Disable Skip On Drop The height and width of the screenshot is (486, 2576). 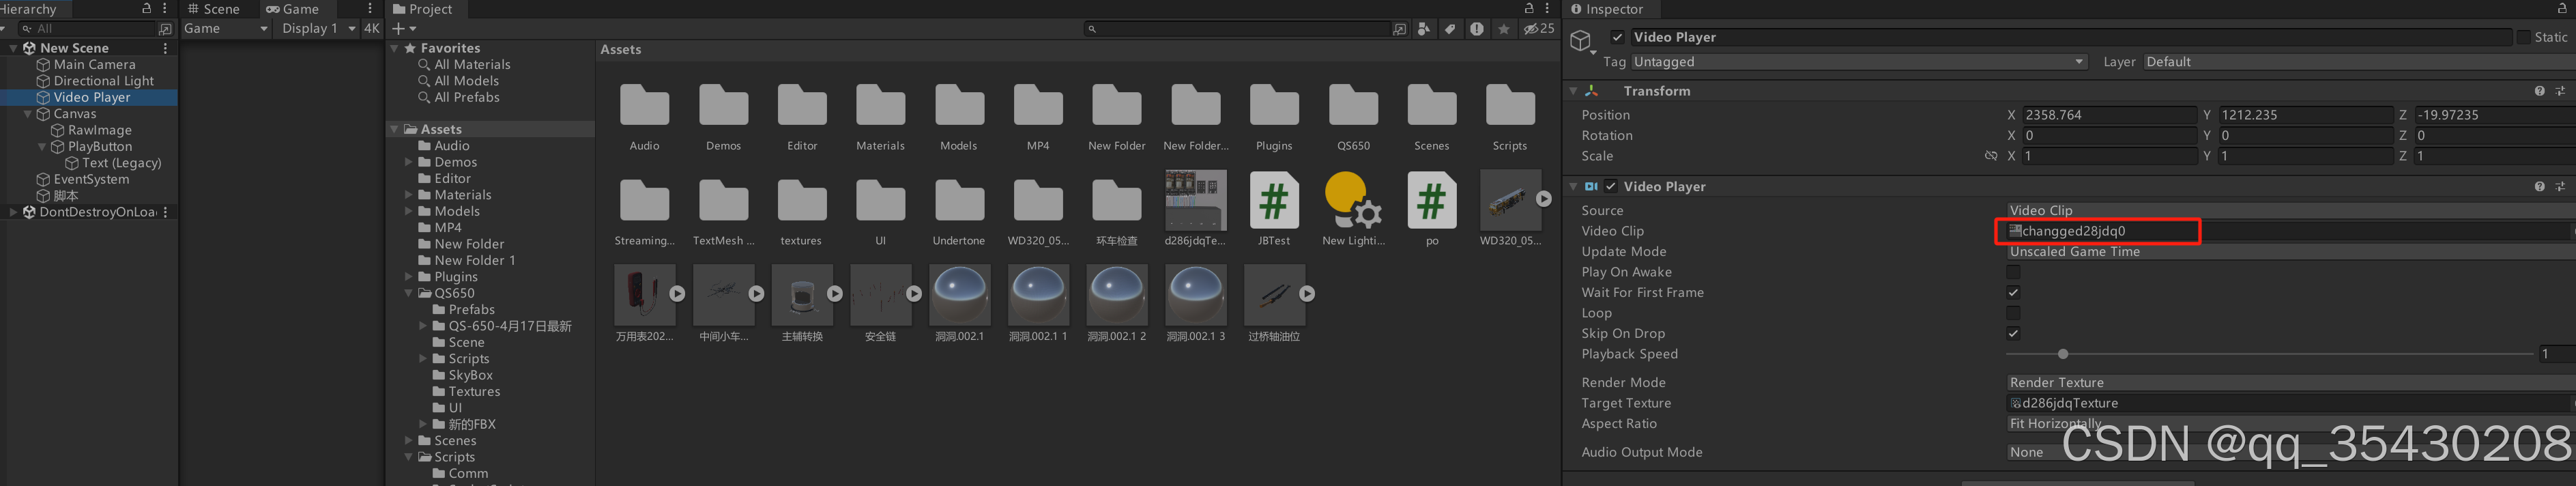coord(2013,334)
